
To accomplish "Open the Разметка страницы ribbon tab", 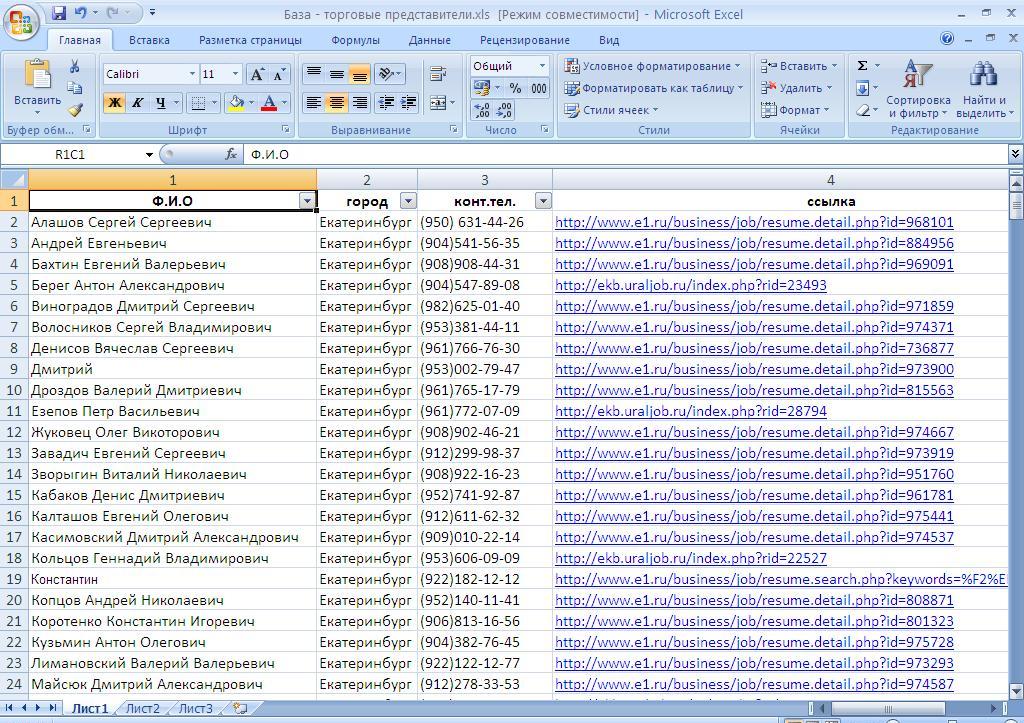I will click(x=250, y=40).
